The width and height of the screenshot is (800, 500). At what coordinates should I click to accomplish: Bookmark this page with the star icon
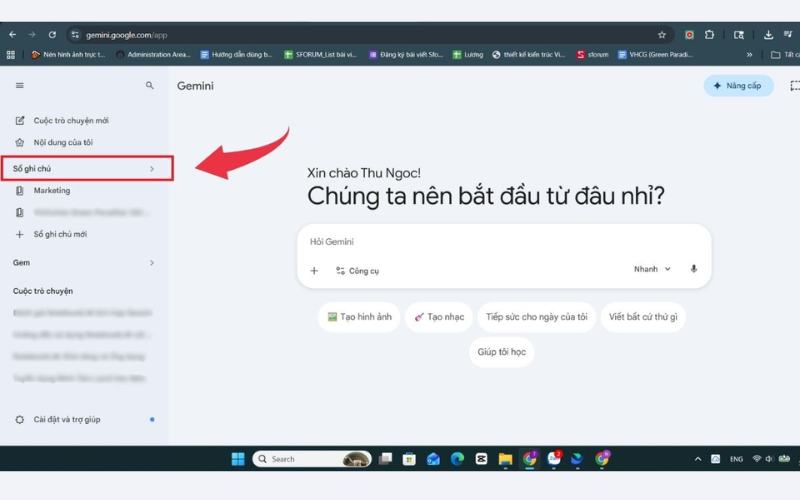[662, 35]
